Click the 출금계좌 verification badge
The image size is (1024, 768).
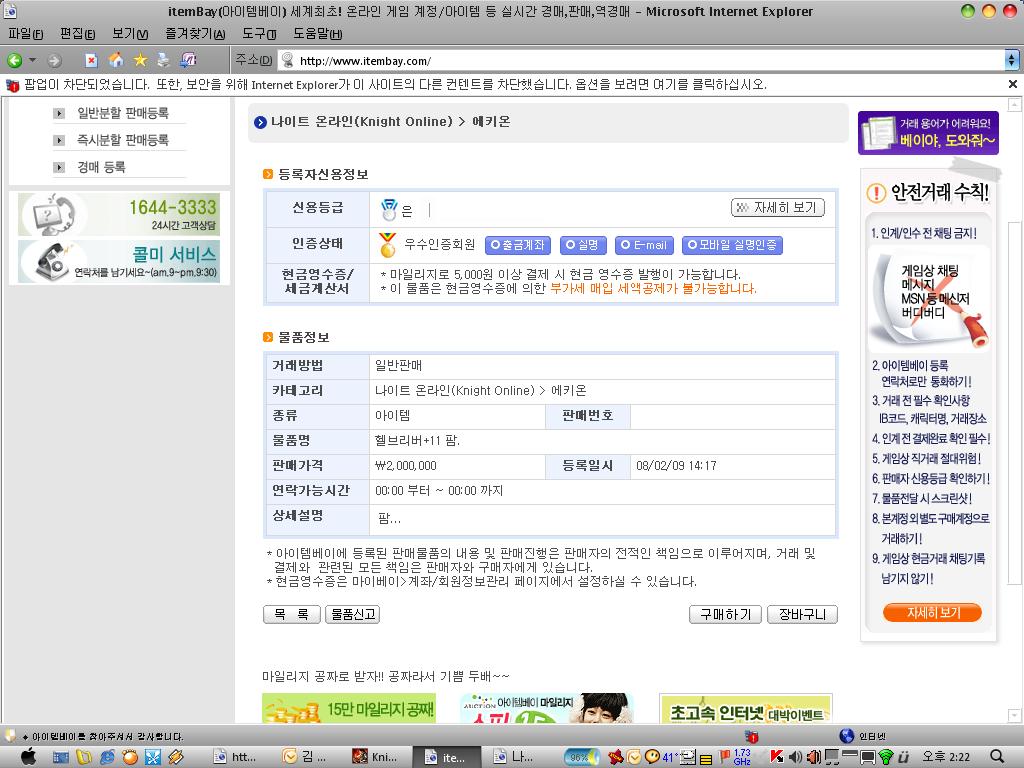[x=518, y=245]
